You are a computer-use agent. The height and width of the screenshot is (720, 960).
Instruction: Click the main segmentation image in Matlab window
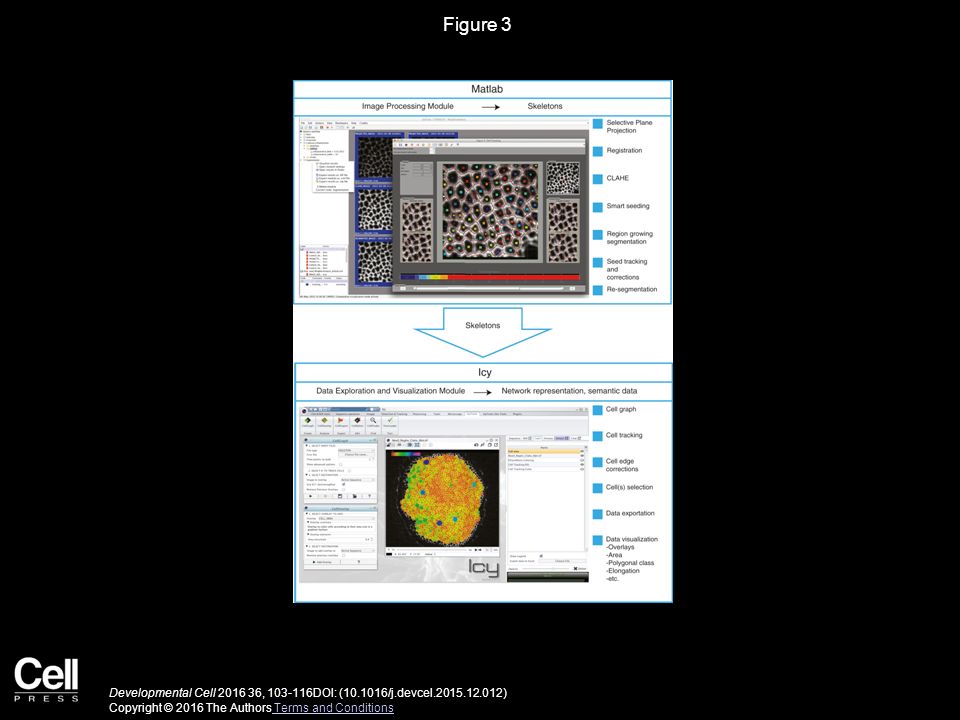tap(490, 211)
